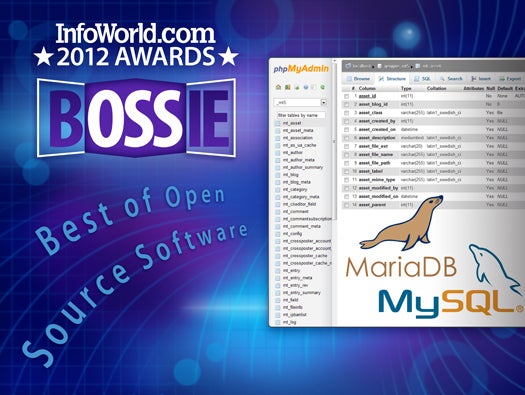Check the asset_file_name column checkbox
Image resolution: width=525 pixels, height=395 pixels.
347,155
